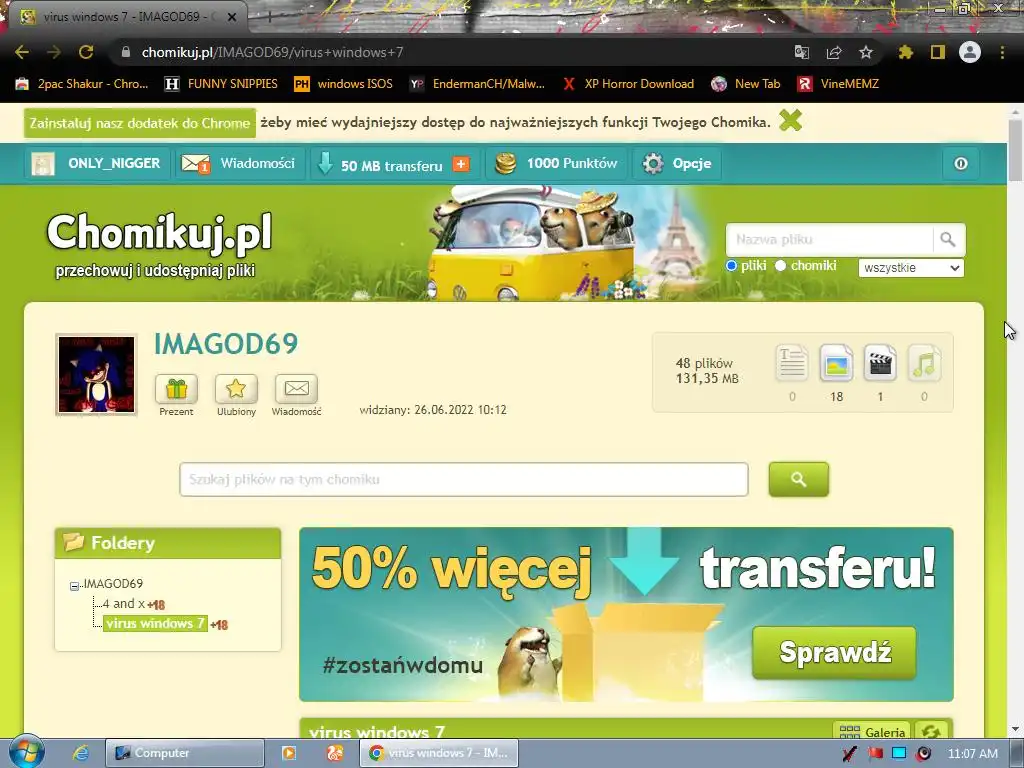The height and width of the screenshot is (768, 1024).
Task: Focus the Nazwa pliku search field
Action: tap(829, 240)
